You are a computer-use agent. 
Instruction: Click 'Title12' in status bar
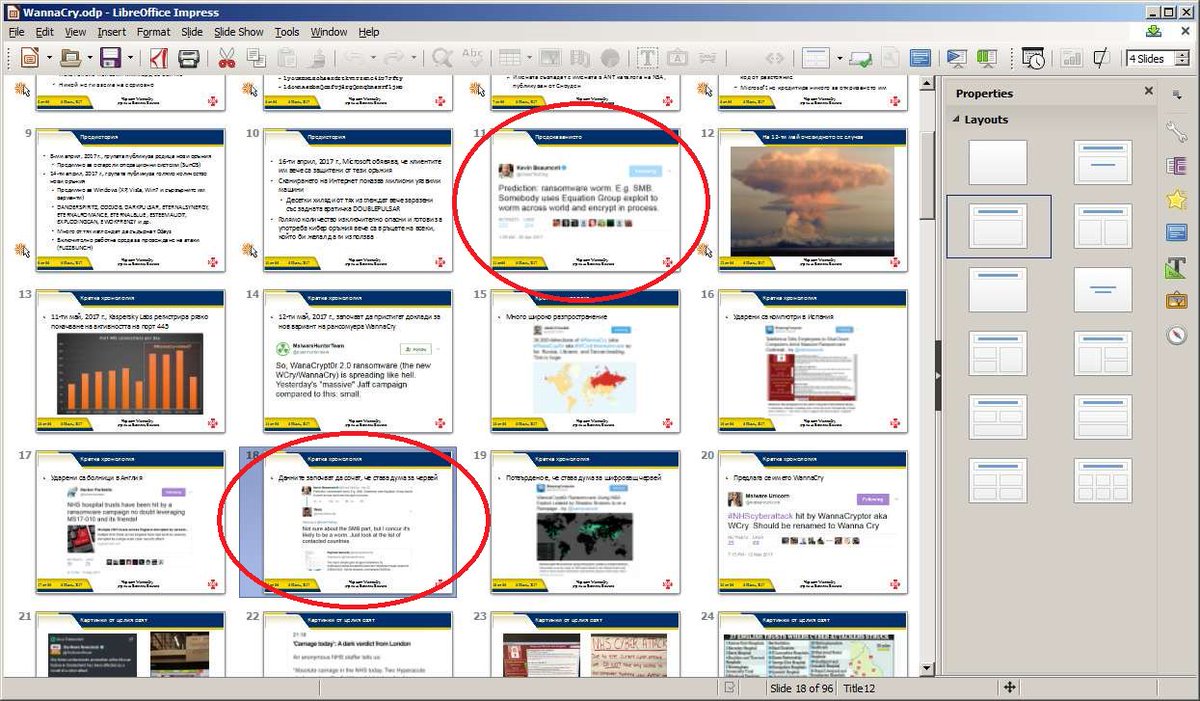[860, 689]
